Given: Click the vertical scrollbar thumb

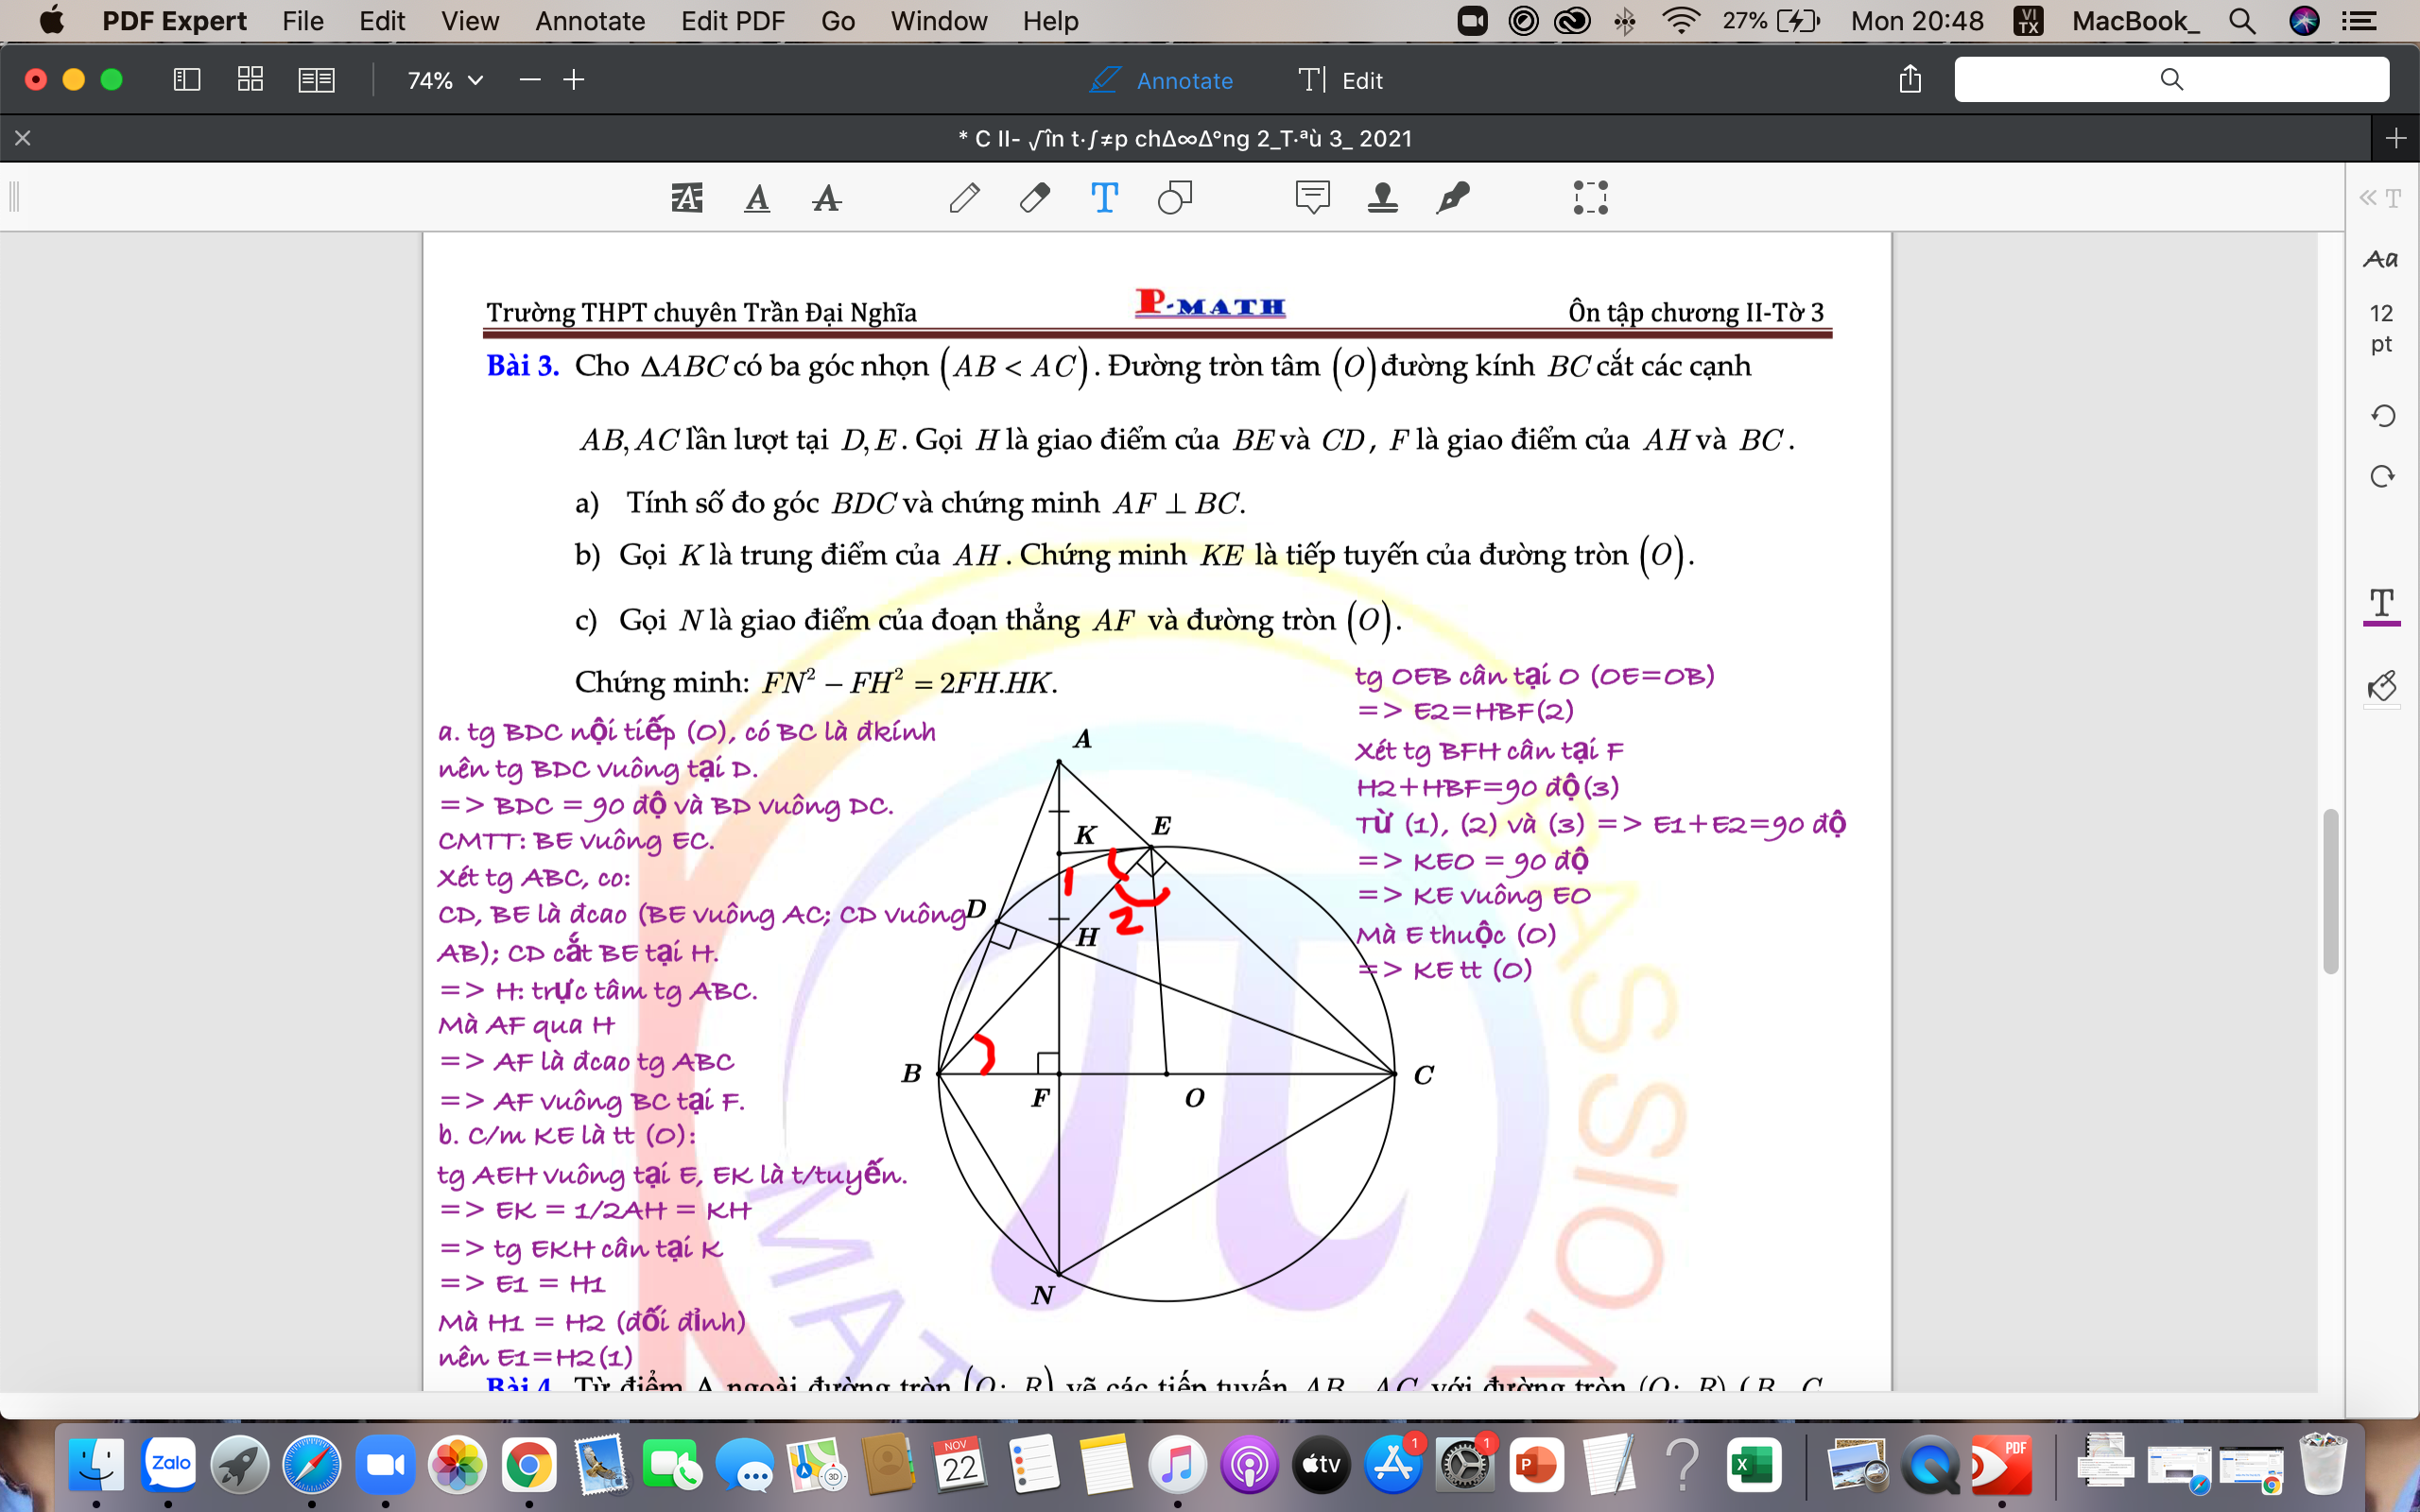Looking at the screenshot, I should 2331,890.
